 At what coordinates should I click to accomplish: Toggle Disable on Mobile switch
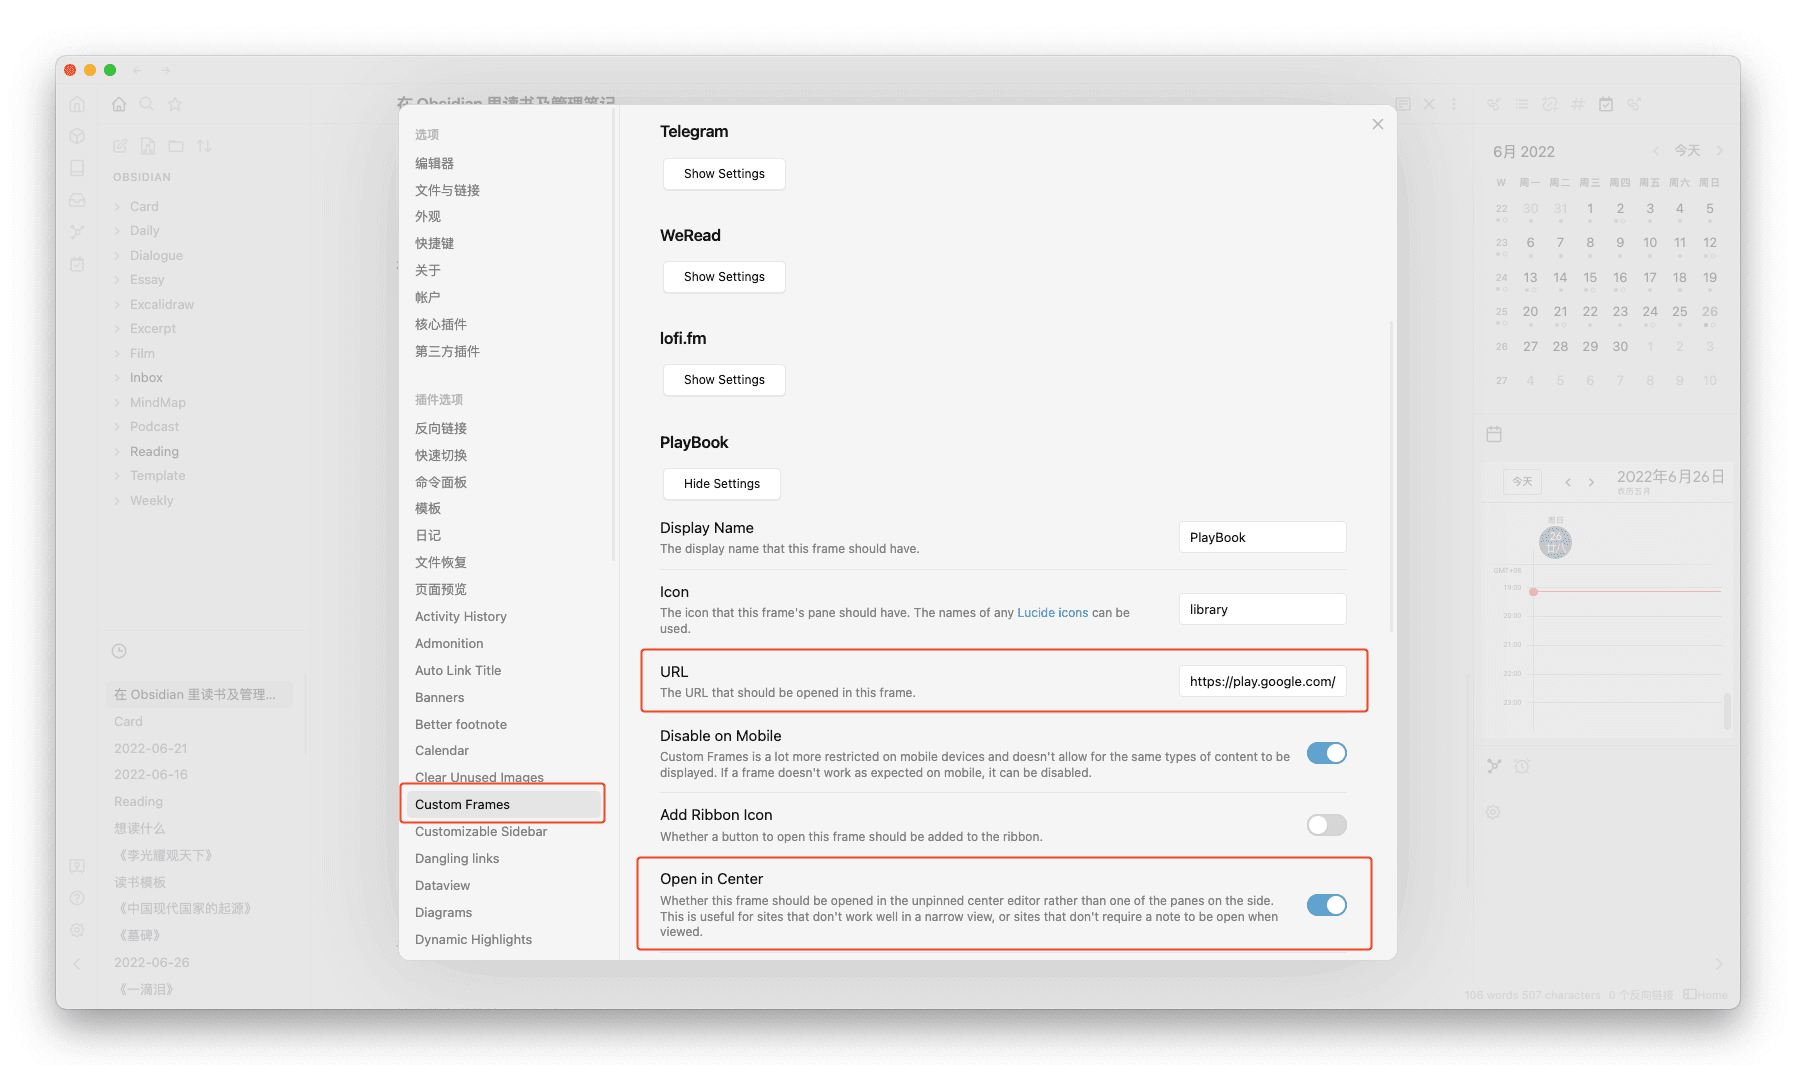pos(1326,753)
